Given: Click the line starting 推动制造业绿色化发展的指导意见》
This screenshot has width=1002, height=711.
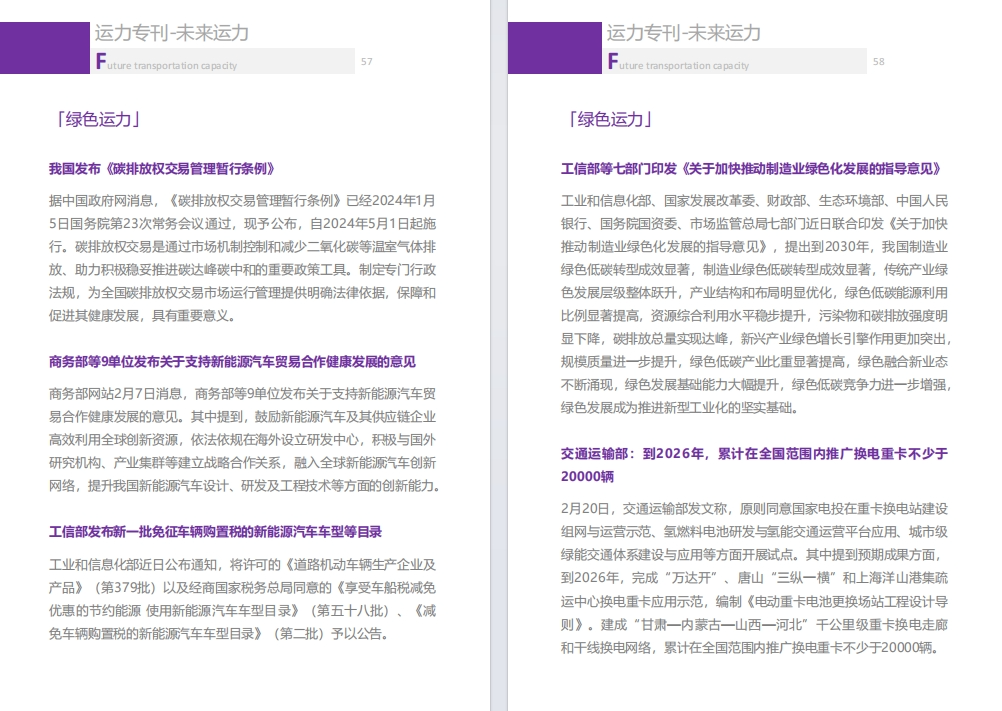Looking at the screenshot, I should coord(754,247).
